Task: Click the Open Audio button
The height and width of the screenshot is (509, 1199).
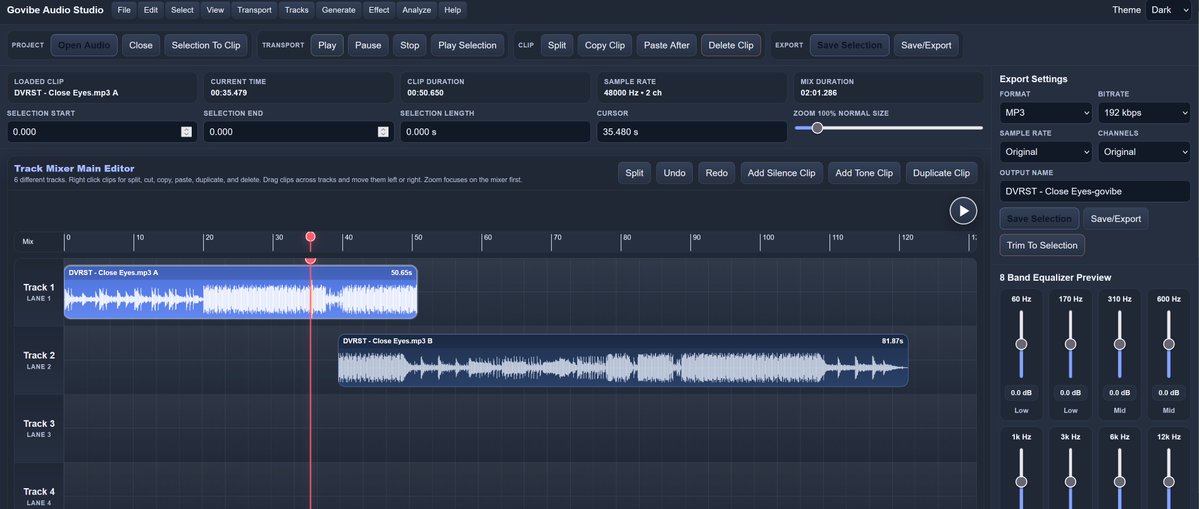Action: point(84,45)
